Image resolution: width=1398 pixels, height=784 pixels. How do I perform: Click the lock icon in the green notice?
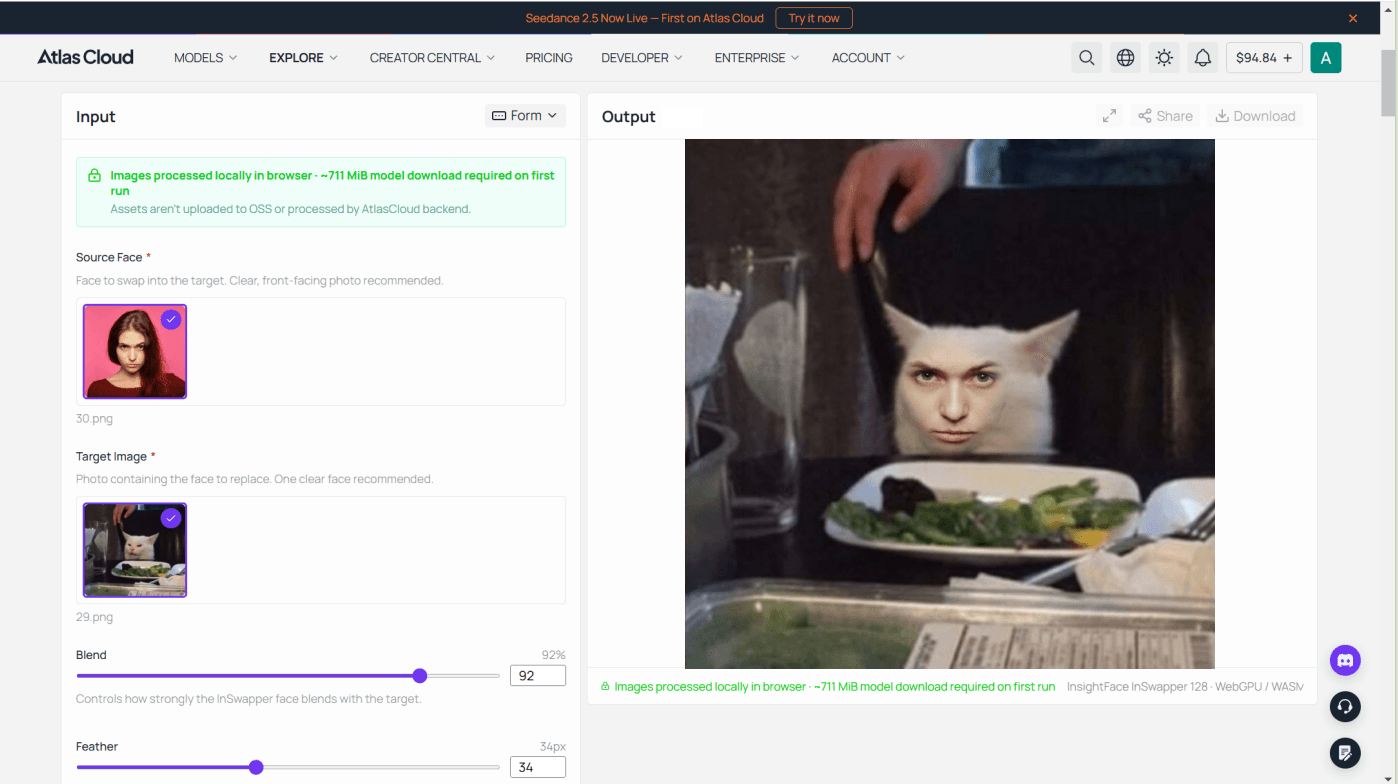94,176
